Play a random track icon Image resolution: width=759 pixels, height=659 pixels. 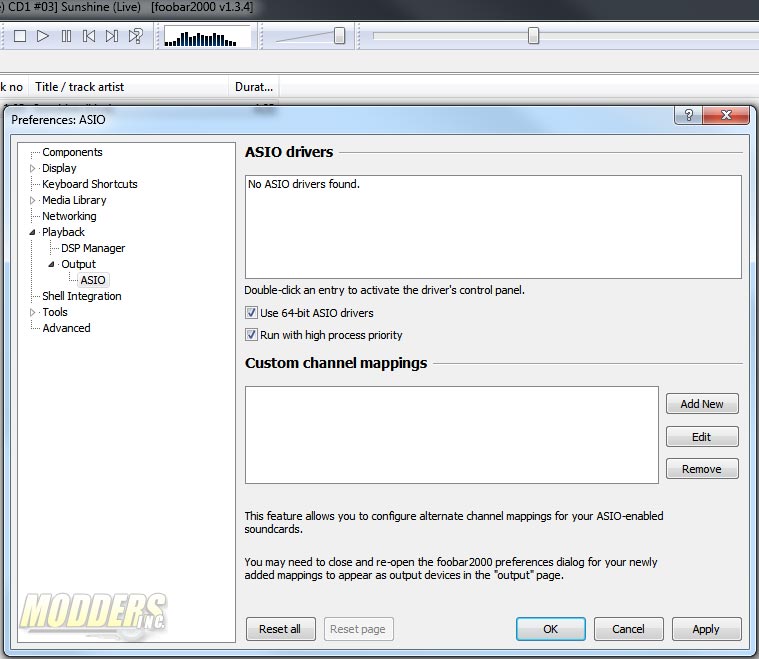pyautogui.click(x=136, y=36)
